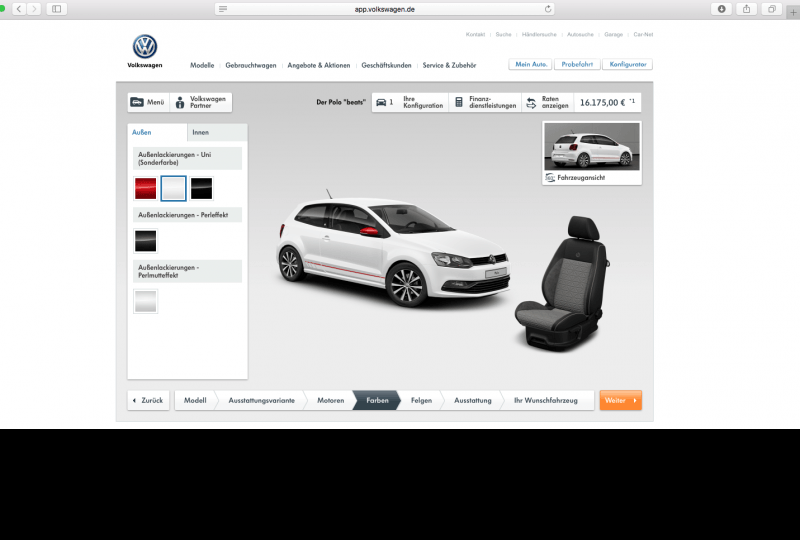This screenshot has width=800, height=540.
Task: Go to the Ausstattungsvariante step
Action: pyautogui.click(x=261, y=400)
